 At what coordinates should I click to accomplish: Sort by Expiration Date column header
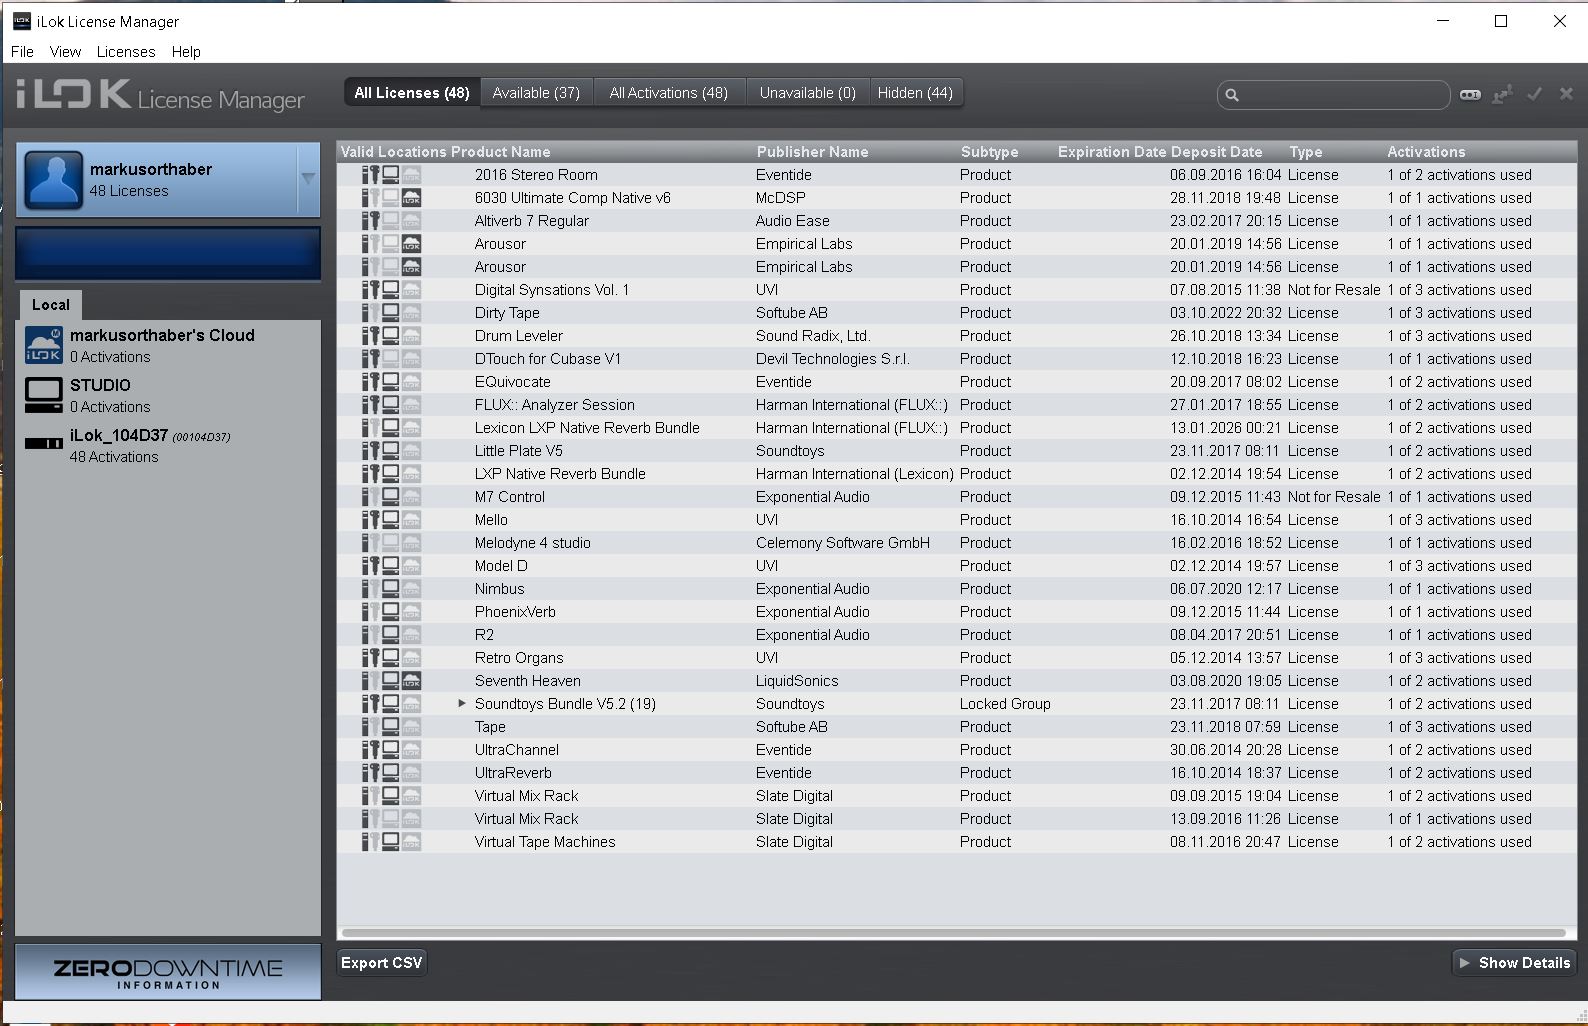click(1112, 152)
